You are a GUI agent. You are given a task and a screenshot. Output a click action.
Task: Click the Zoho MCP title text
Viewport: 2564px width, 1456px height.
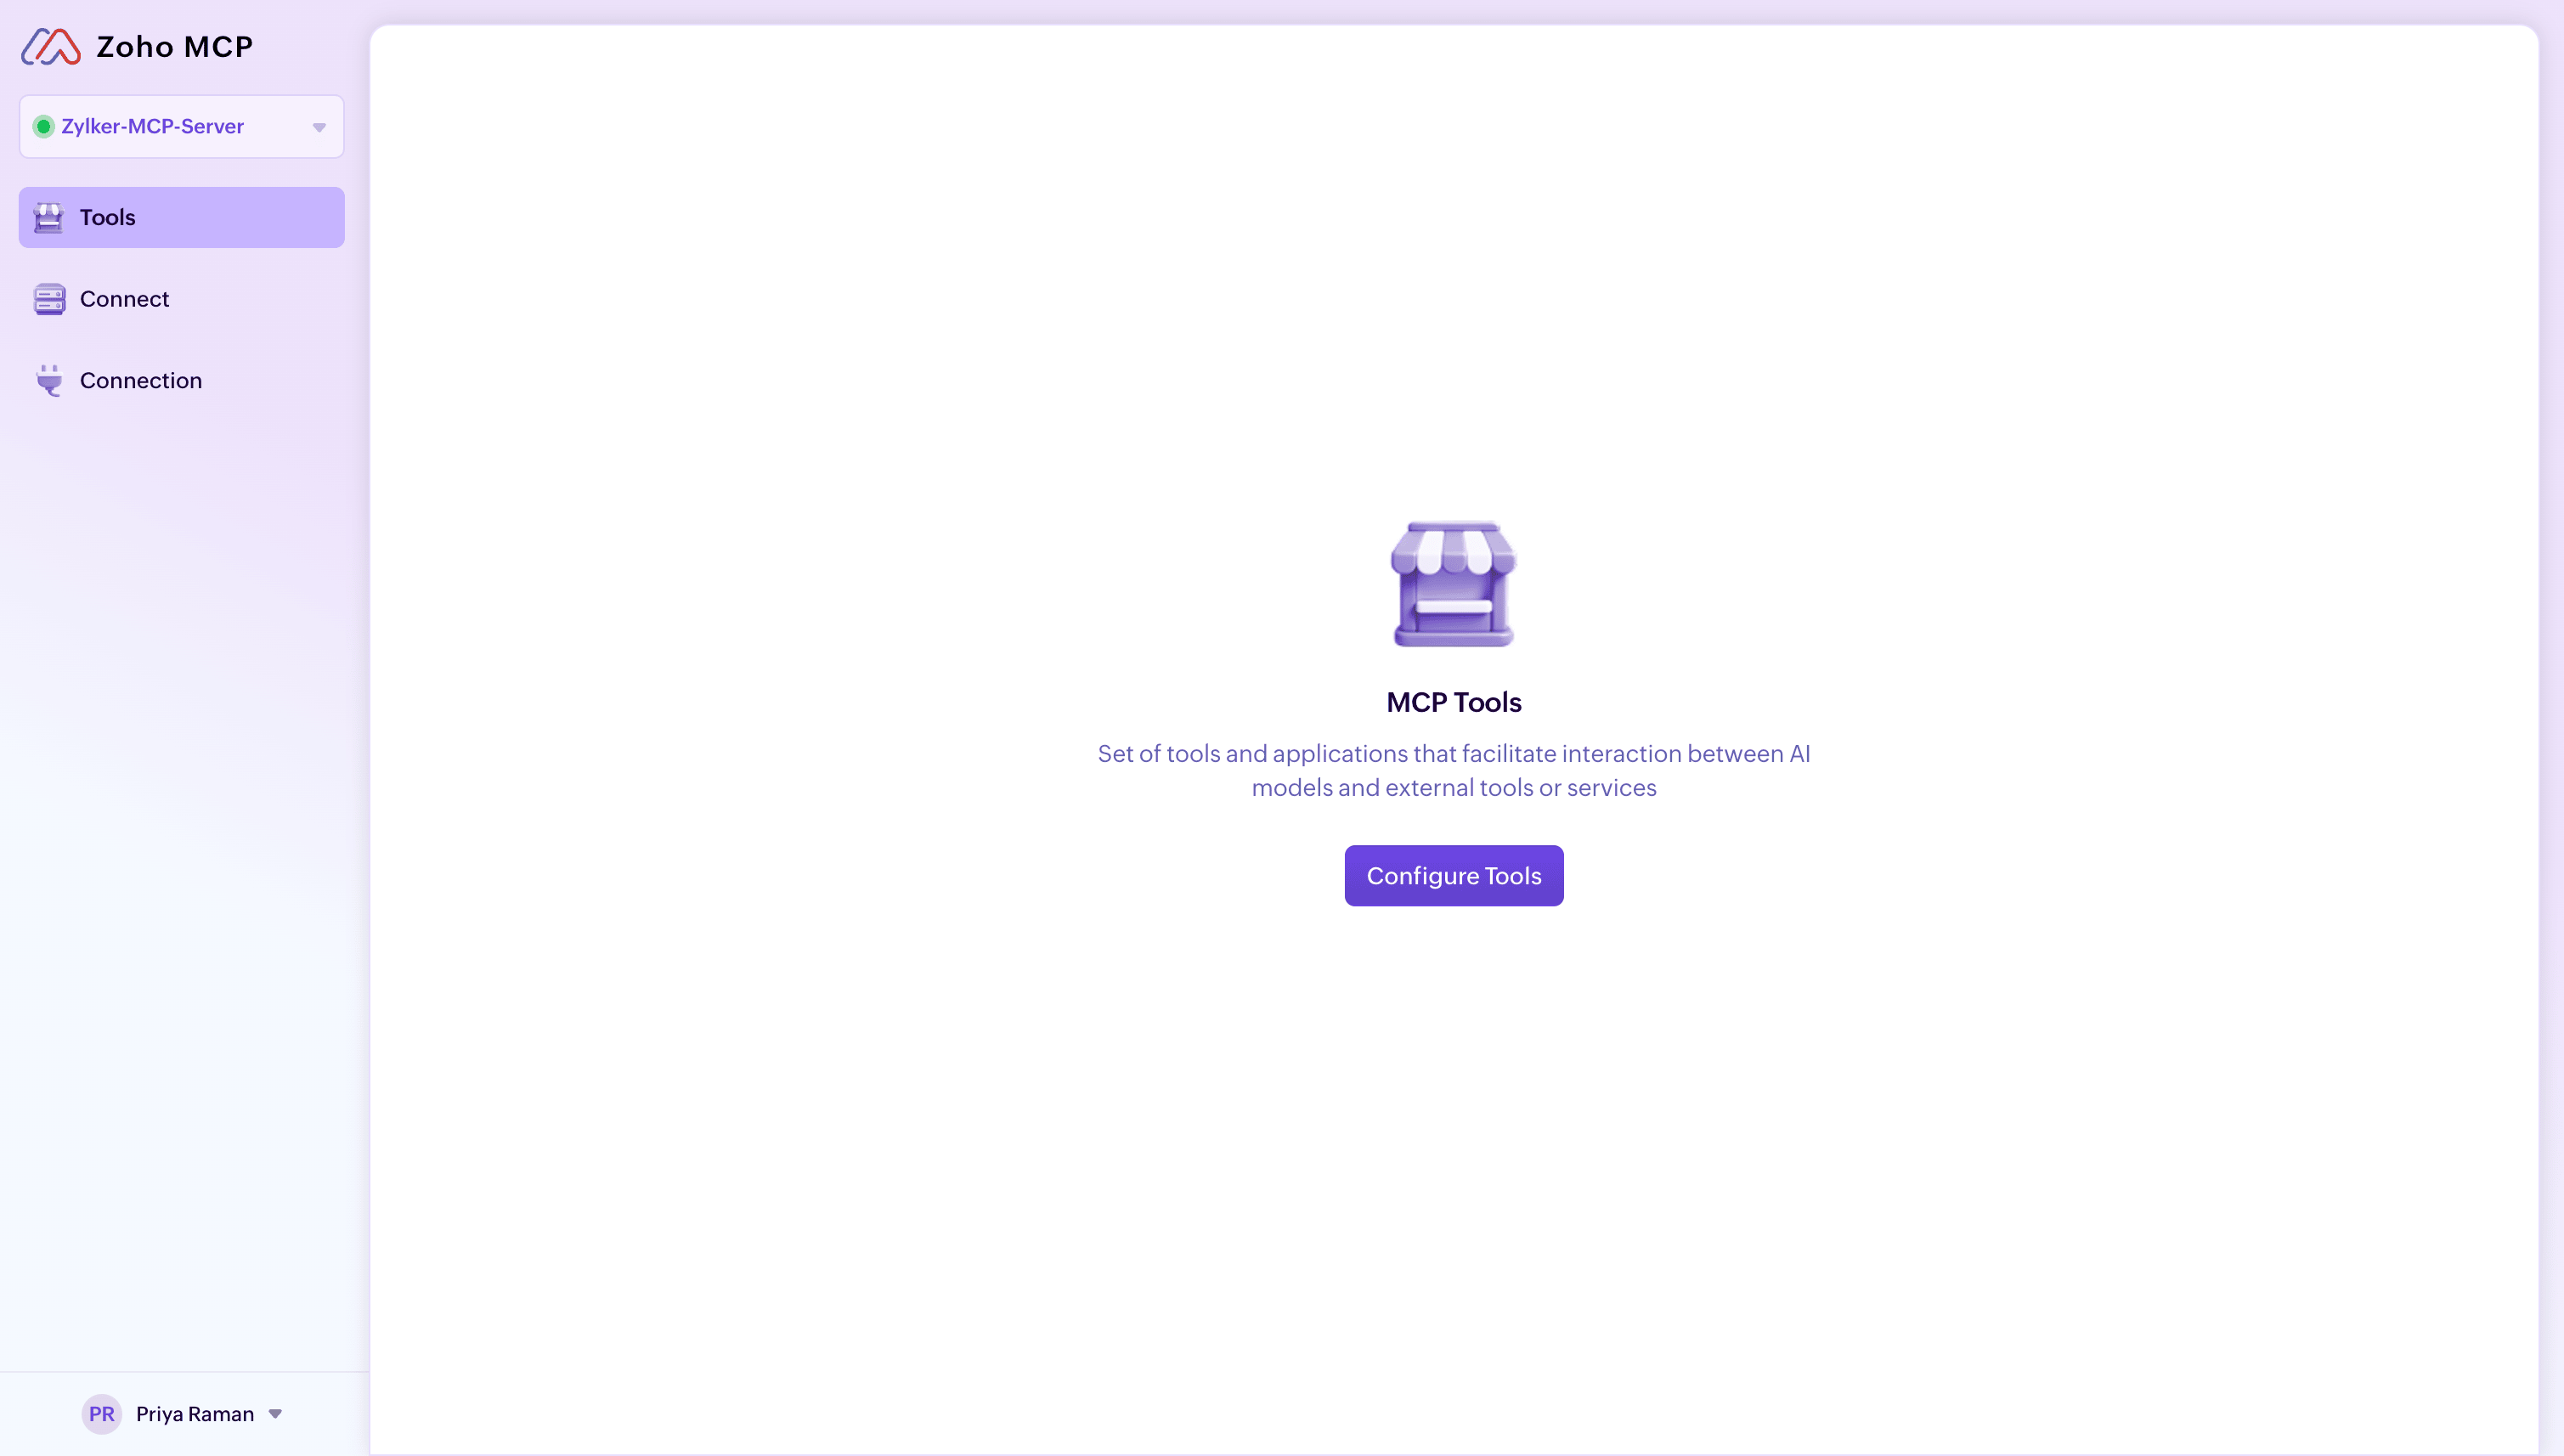pyautogui.click(x=174, y=47)
